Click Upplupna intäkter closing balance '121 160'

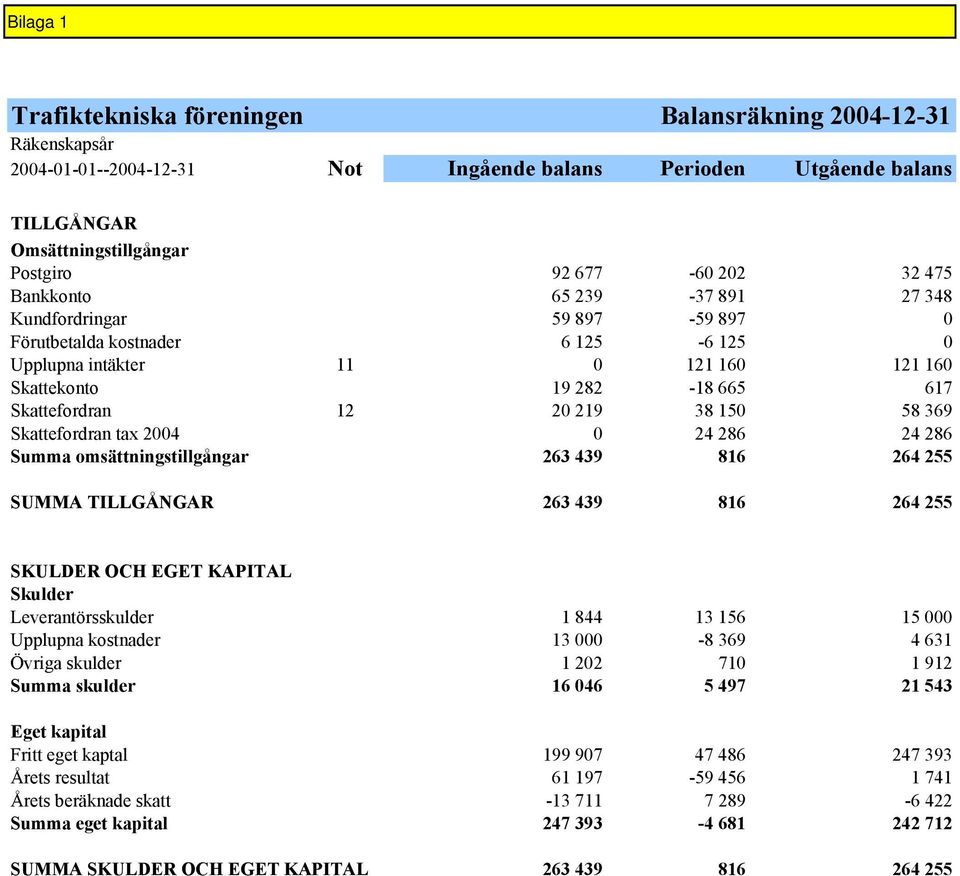[x=922, y=365]
